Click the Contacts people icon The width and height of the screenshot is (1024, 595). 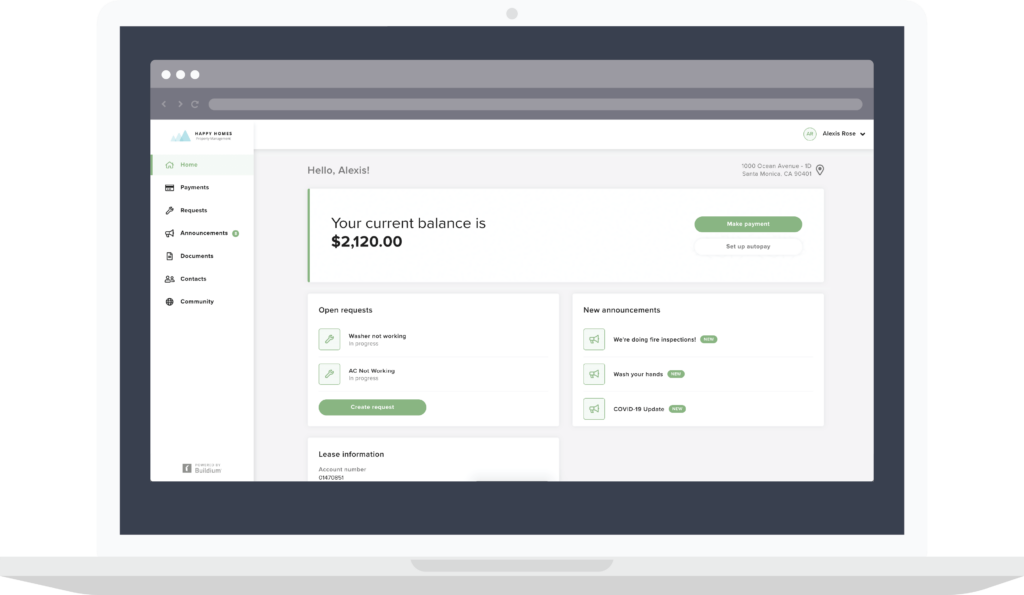point(170,279)
